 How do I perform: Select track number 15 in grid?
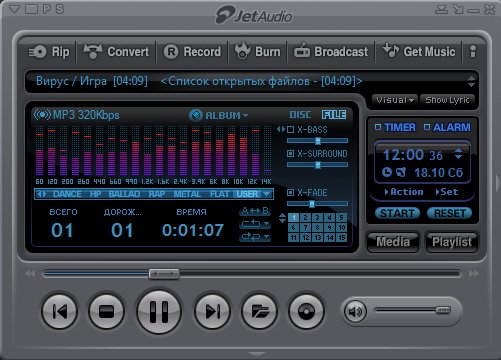tap(342, 237)
